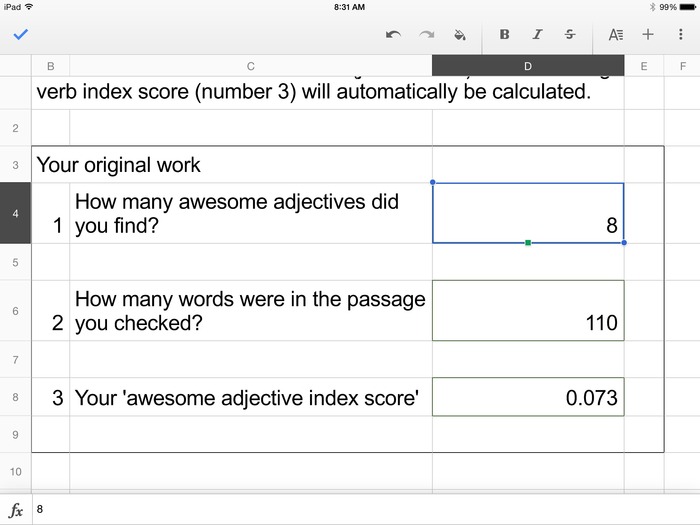Open the text format options panel
Viewport: 700px width, 525px height.
615,34
